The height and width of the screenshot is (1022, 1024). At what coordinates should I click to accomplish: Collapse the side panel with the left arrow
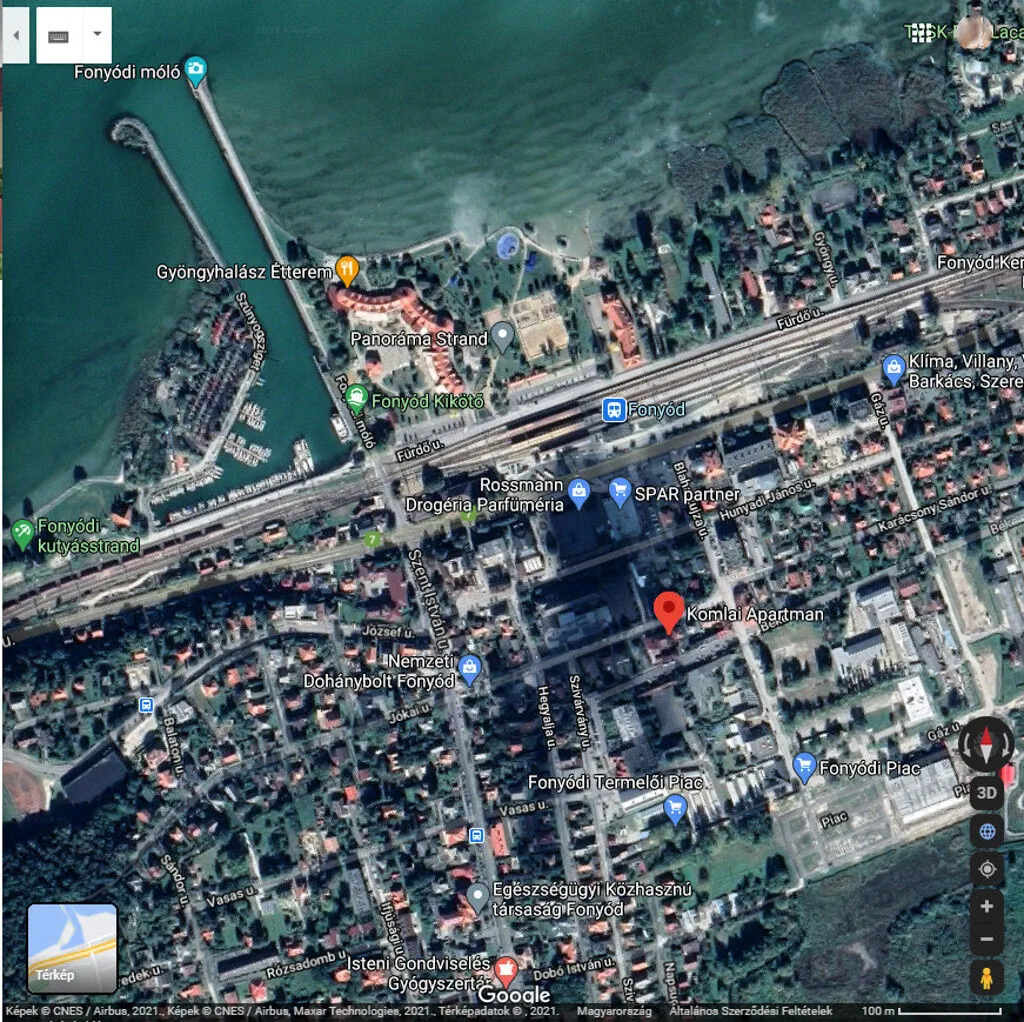tap(16, 35)
